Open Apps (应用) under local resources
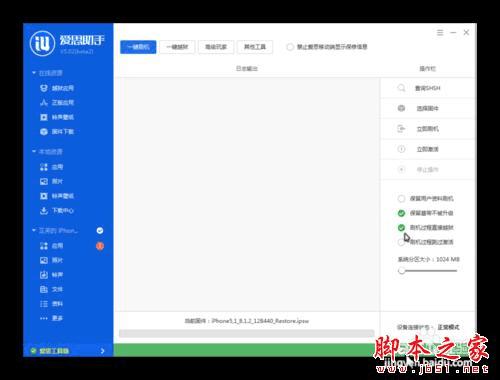This screenshot has width=500, height=380. (x=52, y=167)
